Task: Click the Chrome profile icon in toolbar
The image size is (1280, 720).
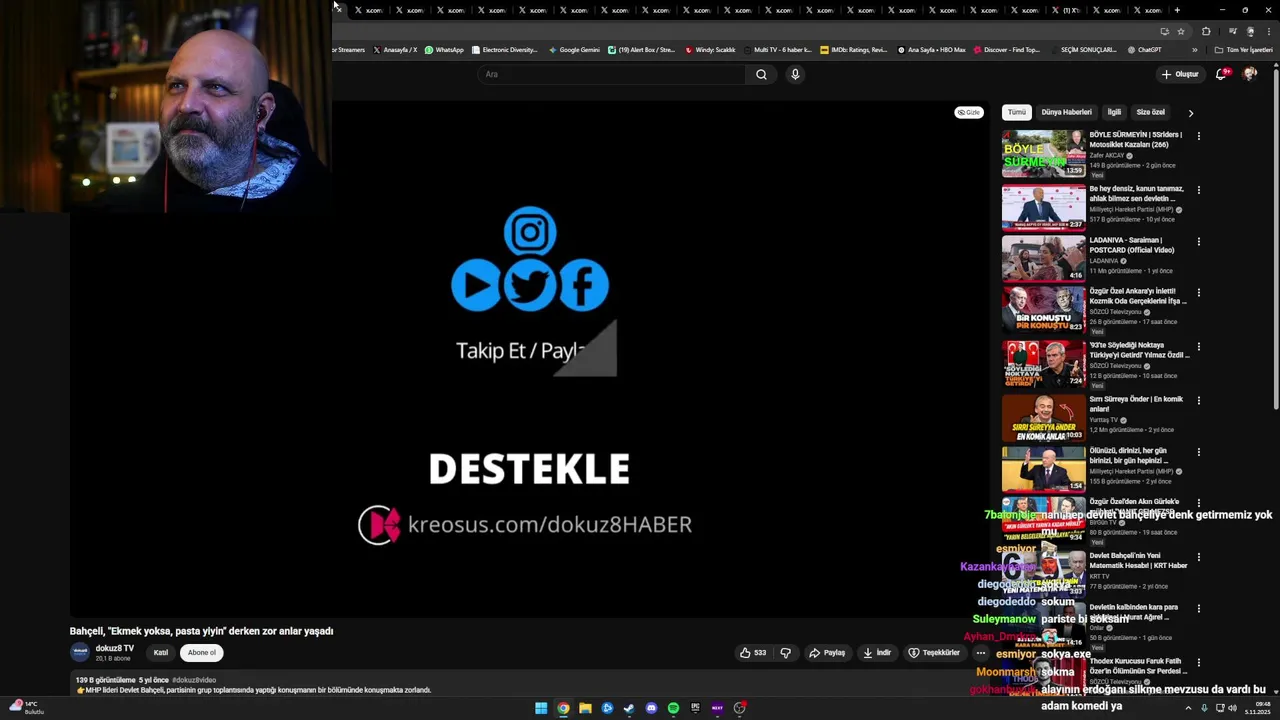Action: 1250,31
